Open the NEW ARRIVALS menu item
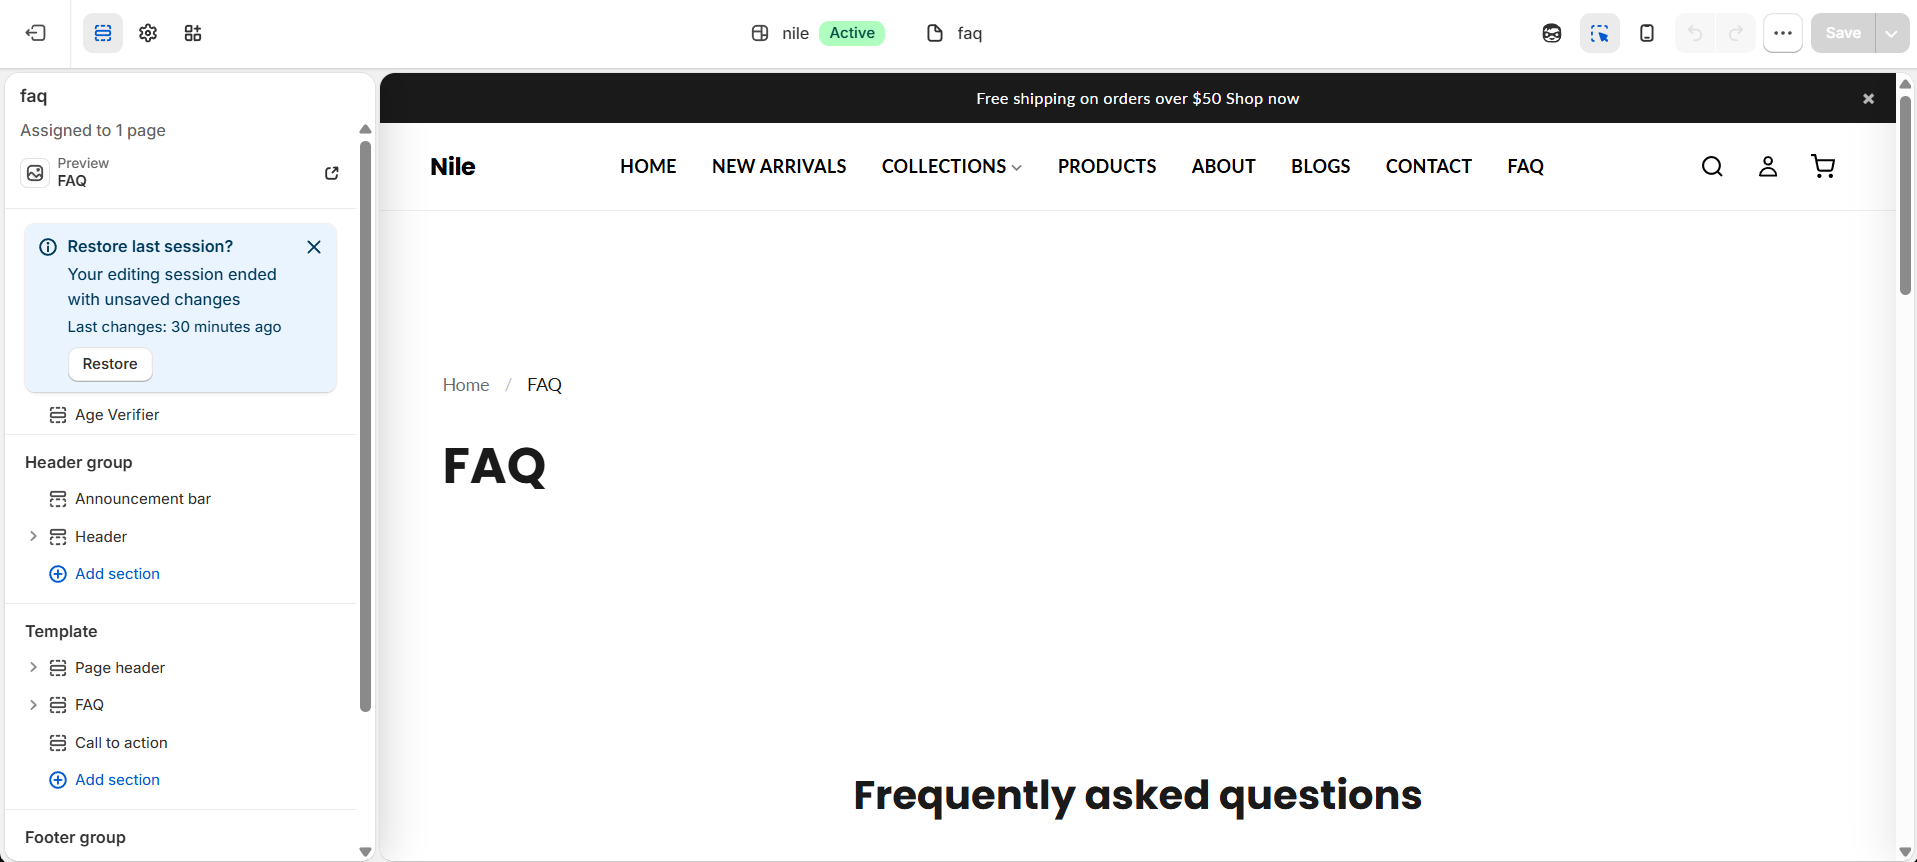This screenshot has height=862, width=1917. coord(779,166)
